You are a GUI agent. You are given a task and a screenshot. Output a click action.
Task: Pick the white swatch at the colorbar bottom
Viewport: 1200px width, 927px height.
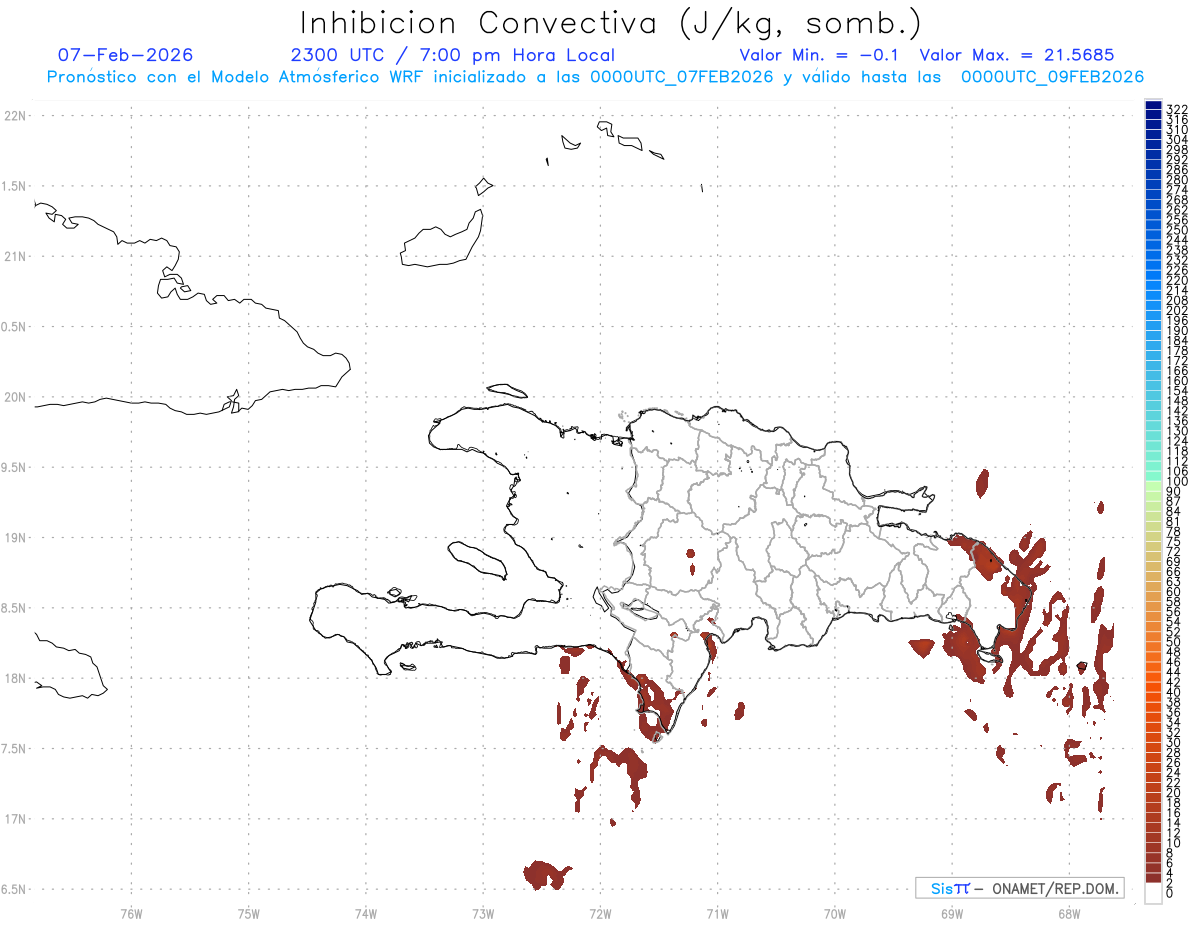pos(1153,893)
